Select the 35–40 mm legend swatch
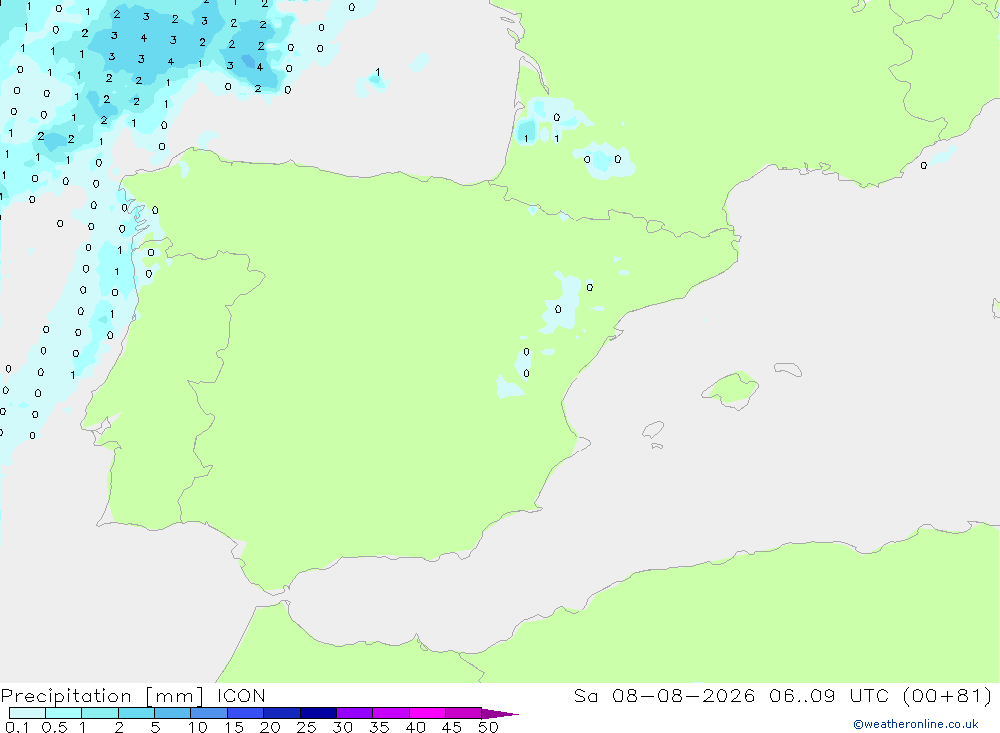Screen dimensions: 1000x733 [390, 713]
